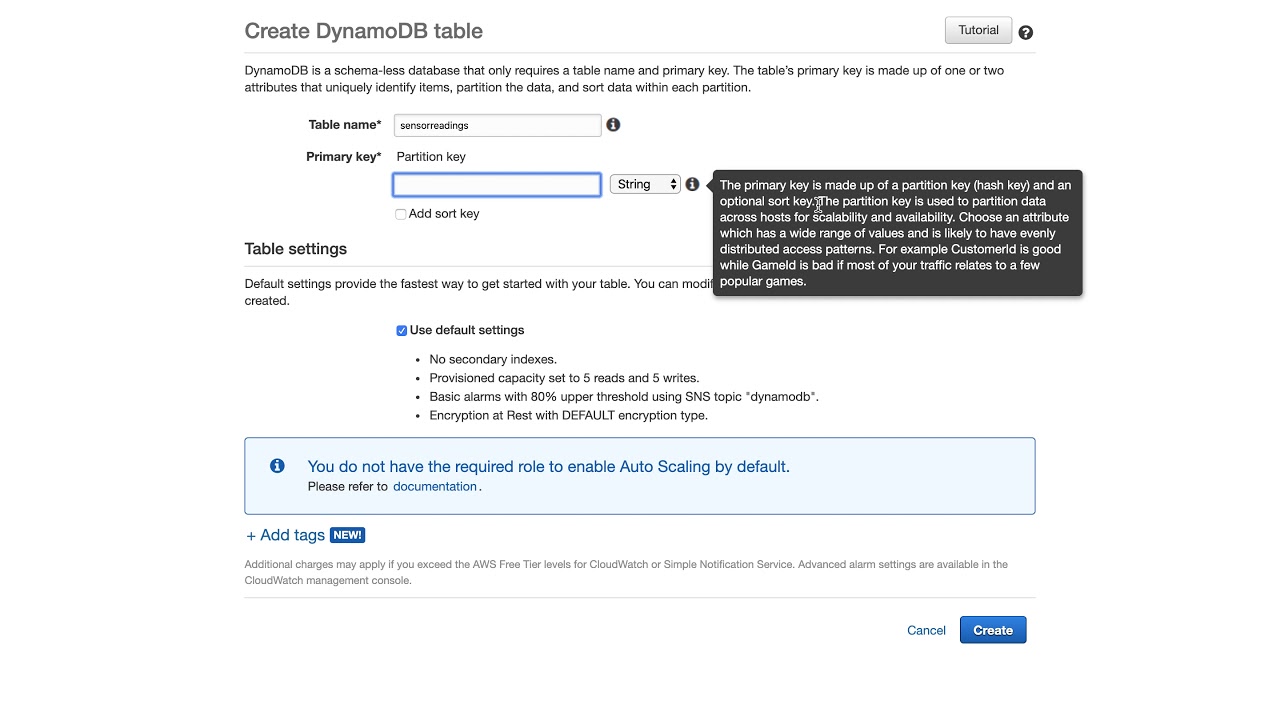The width and height of the screenshot is (1280, 720).
Task: Uncheck Use default settings checkbox
Action: point(401,331)
